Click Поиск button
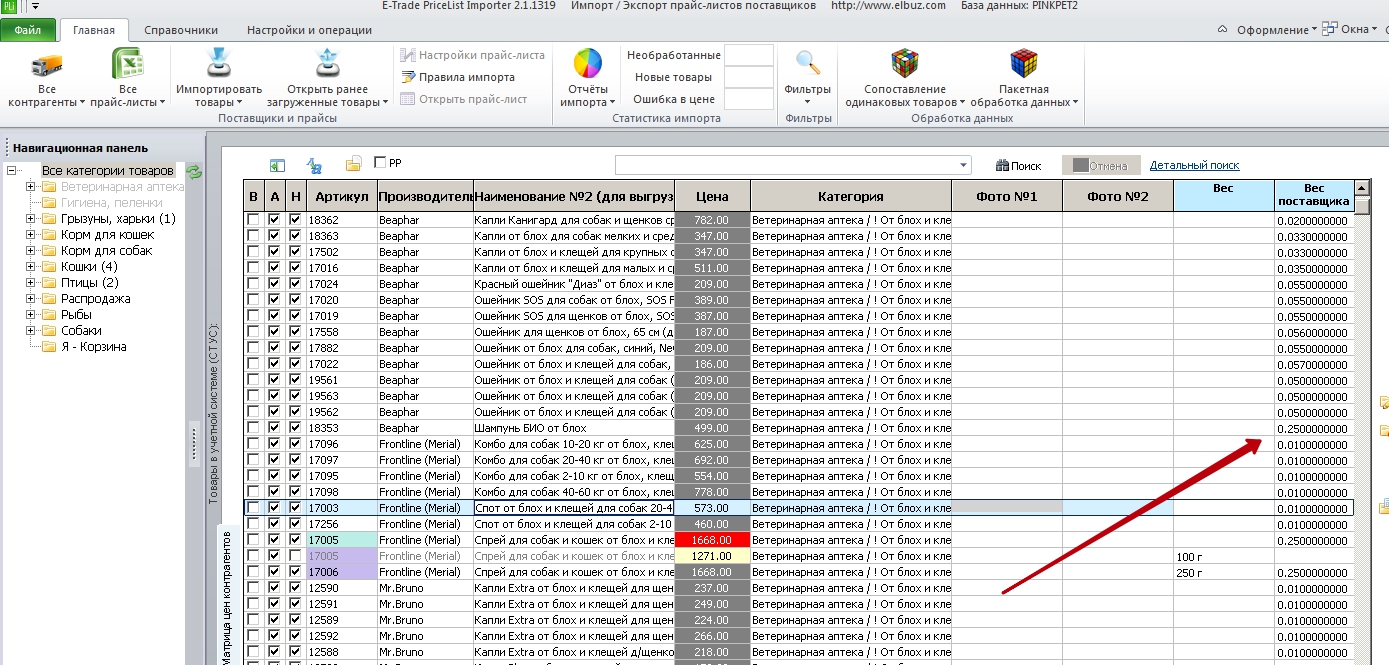The width and height of the screenshot is (1389, 665). click(1018, 166)
